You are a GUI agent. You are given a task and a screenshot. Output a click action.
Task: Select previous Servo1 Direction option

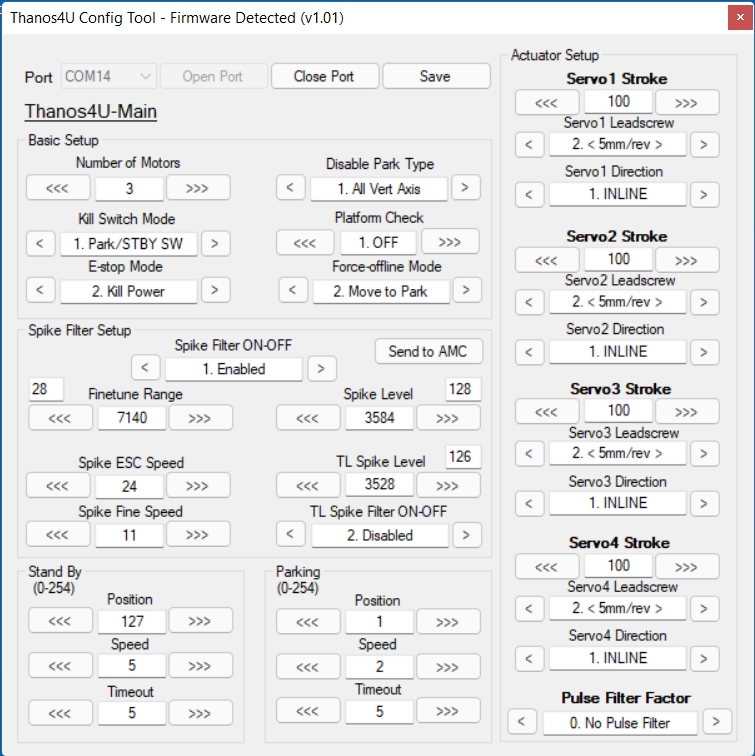tap(529, 195)
